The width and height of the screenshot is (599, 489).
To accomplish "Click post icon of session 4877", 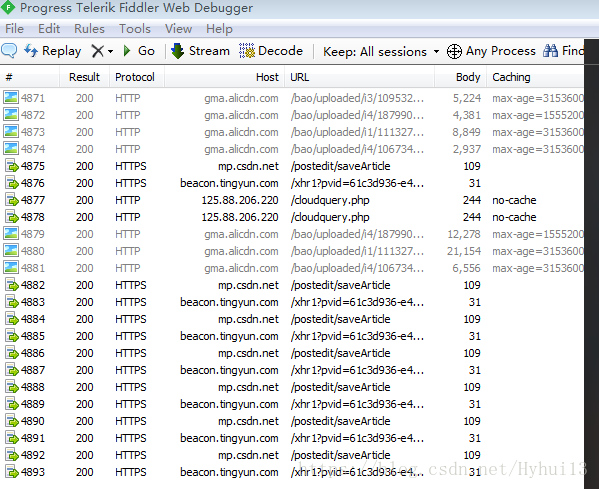I will click(12, 200).
